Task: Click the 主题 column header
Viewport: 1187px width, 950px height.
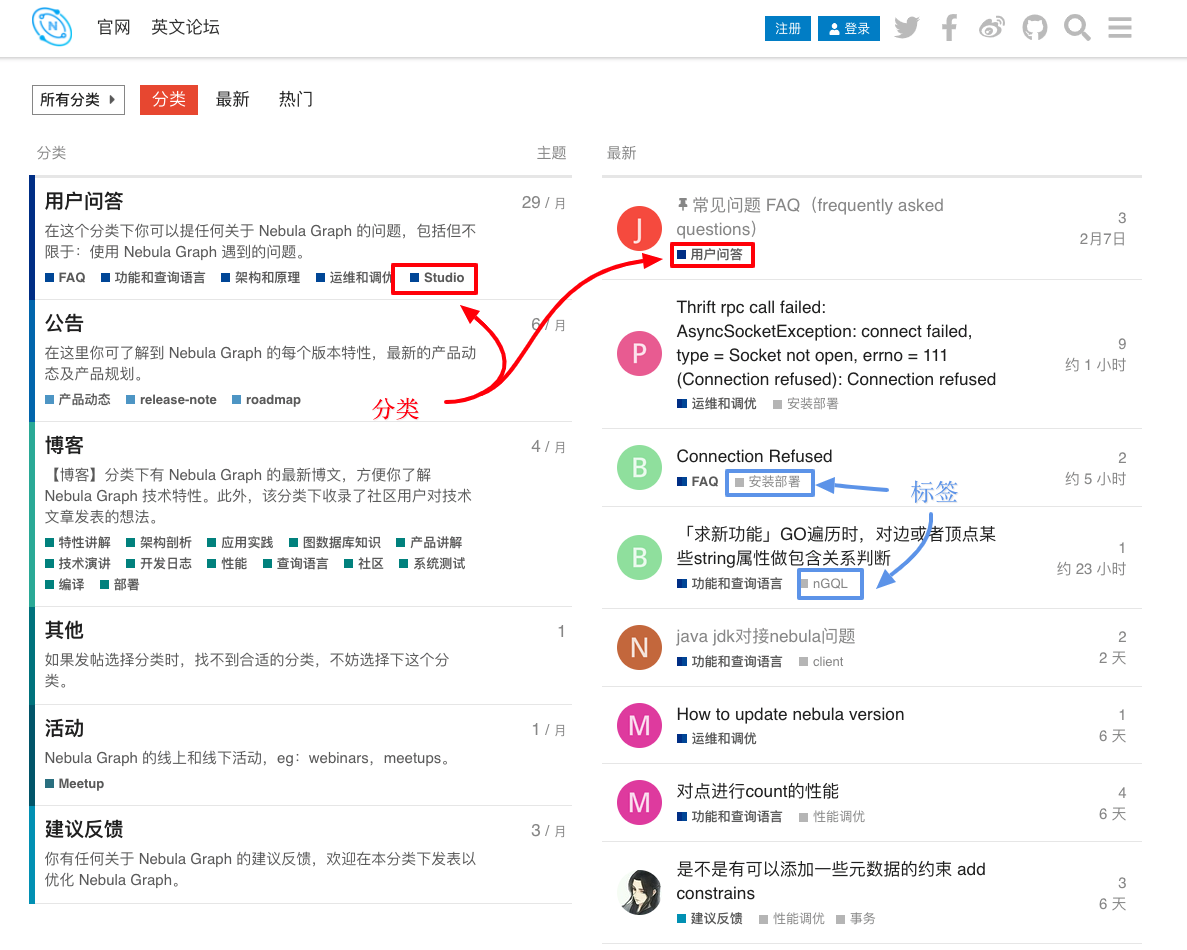Action: pyautogui.click(x=551, y=153)
